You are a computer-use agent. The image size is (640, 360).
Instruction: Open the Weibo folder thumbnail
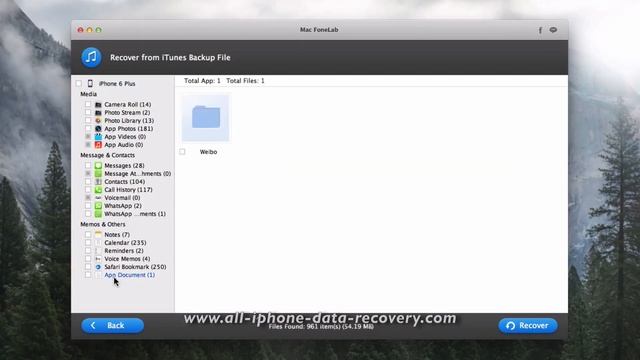click(206, 117)
